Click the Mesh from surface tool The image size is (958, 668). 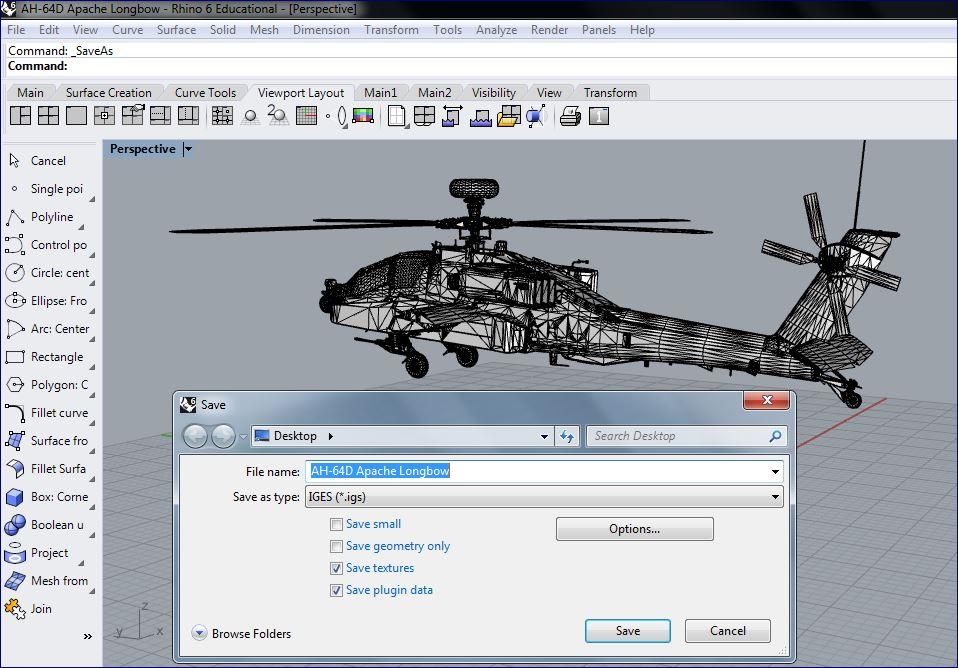[x=45, y=581]
